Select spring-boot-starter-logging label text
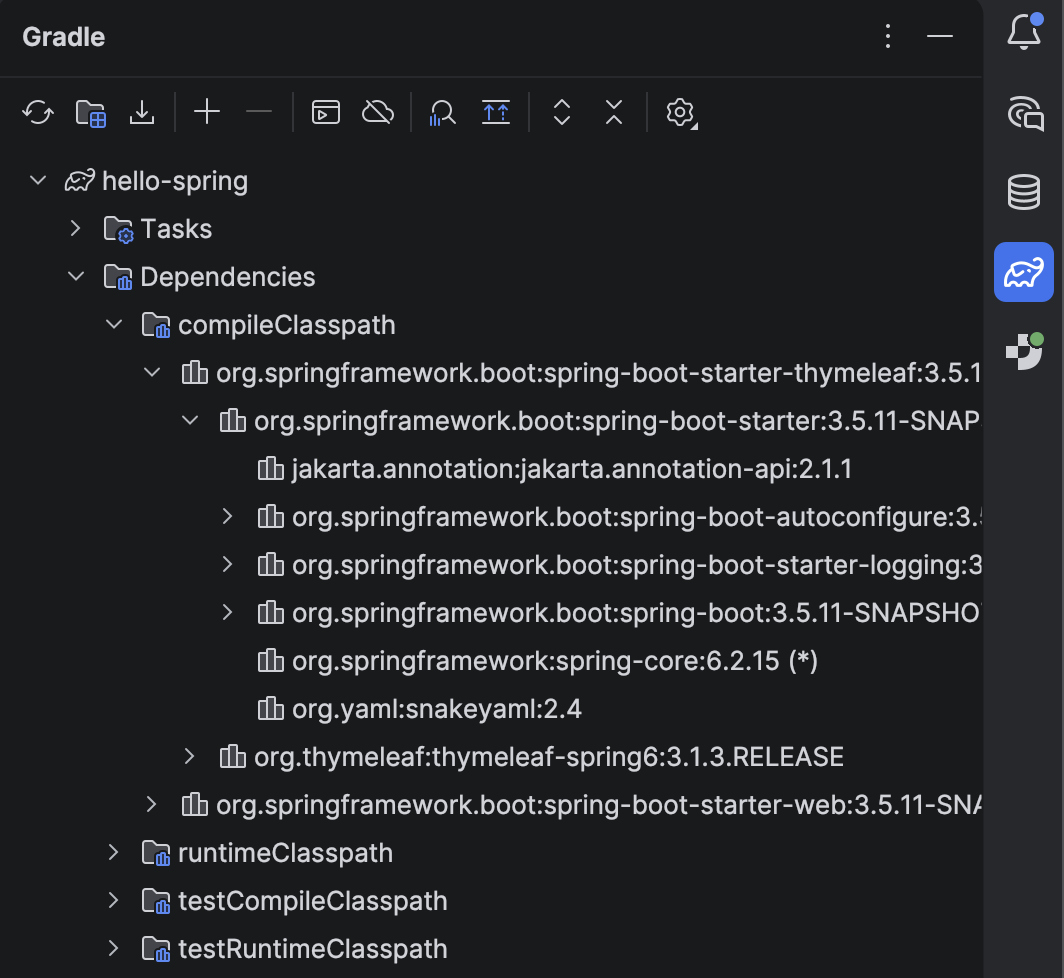The width and height of the screenshot is (1064, 978). 637,566
